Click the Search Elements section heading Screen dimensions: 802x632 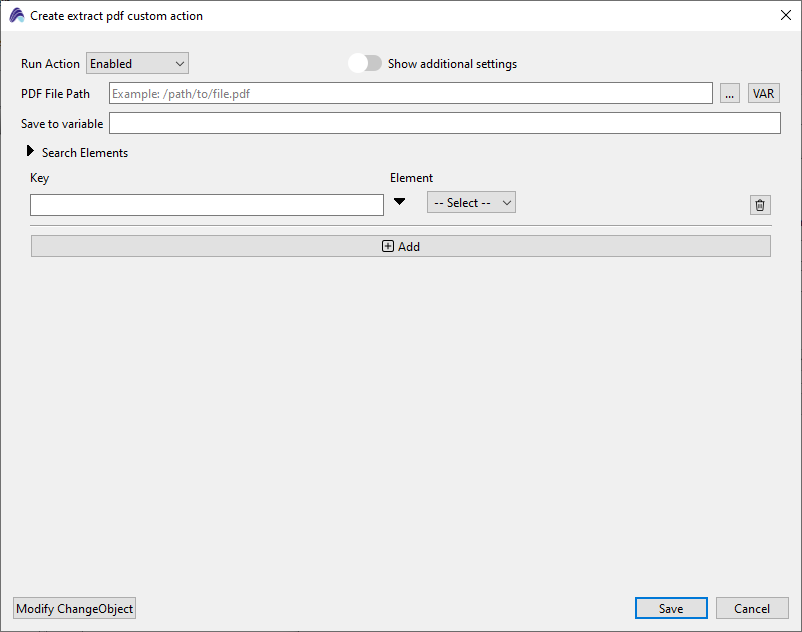tap(85, 153)
